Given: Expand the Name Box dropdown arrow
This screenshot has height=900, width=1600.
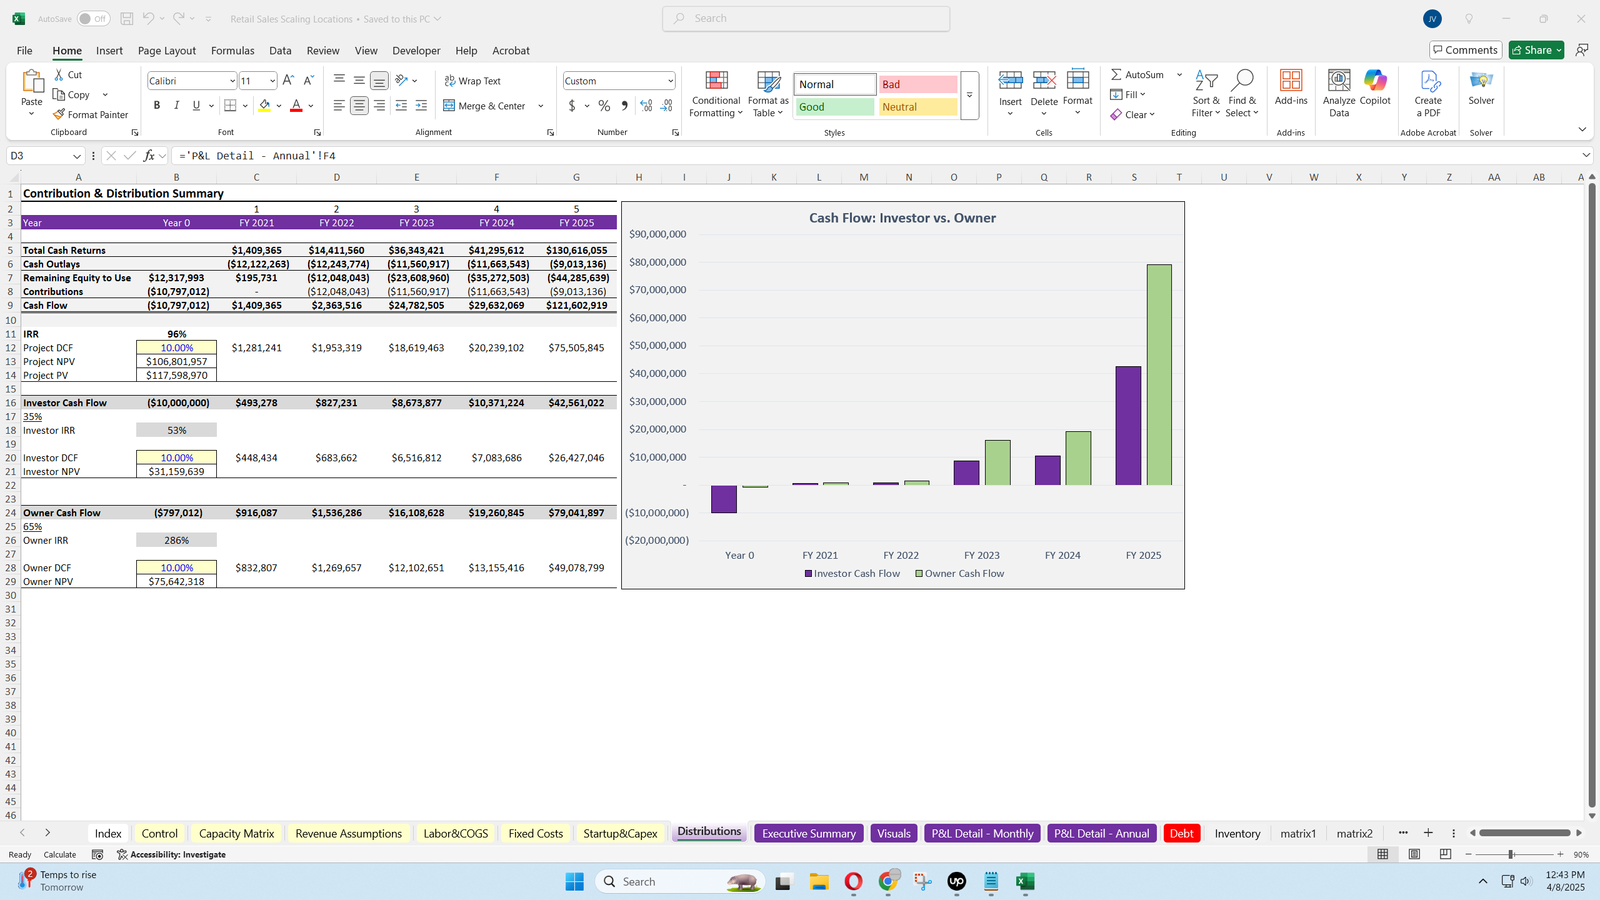Looking at the screenshot, I should [77, 156].
